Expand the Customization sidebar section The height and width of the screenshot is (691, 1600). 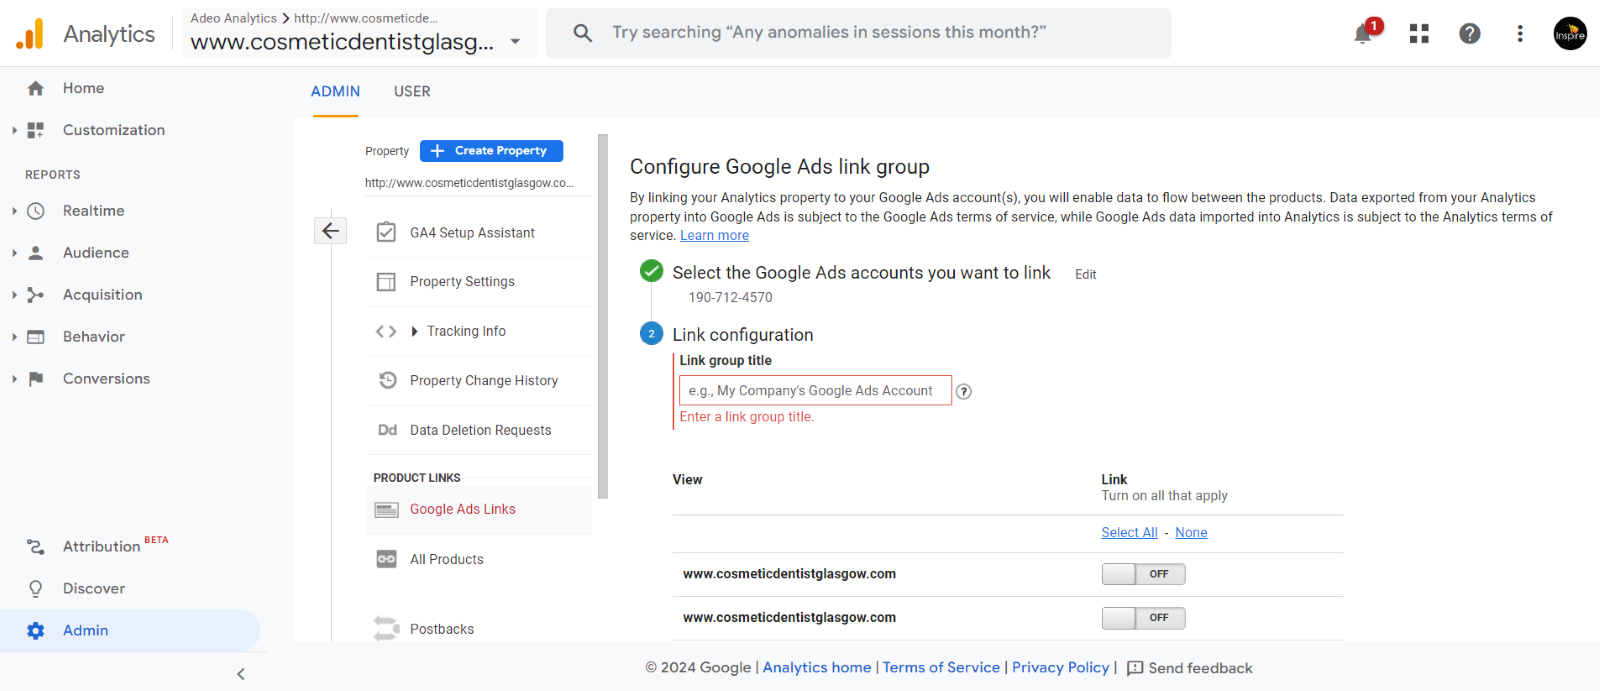click(x=14, y=130)
